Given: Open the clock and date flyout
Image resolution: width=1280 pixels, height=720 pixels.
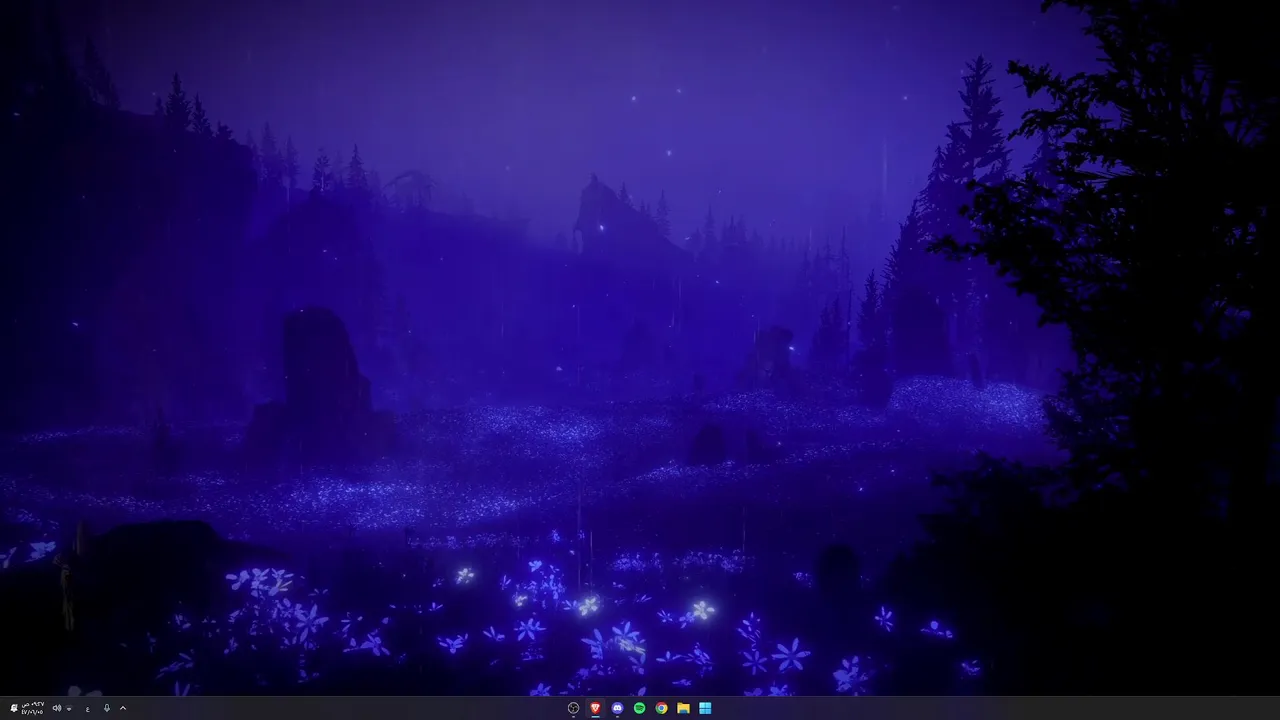Looking at the screenshot, I should tap(33, 708).
